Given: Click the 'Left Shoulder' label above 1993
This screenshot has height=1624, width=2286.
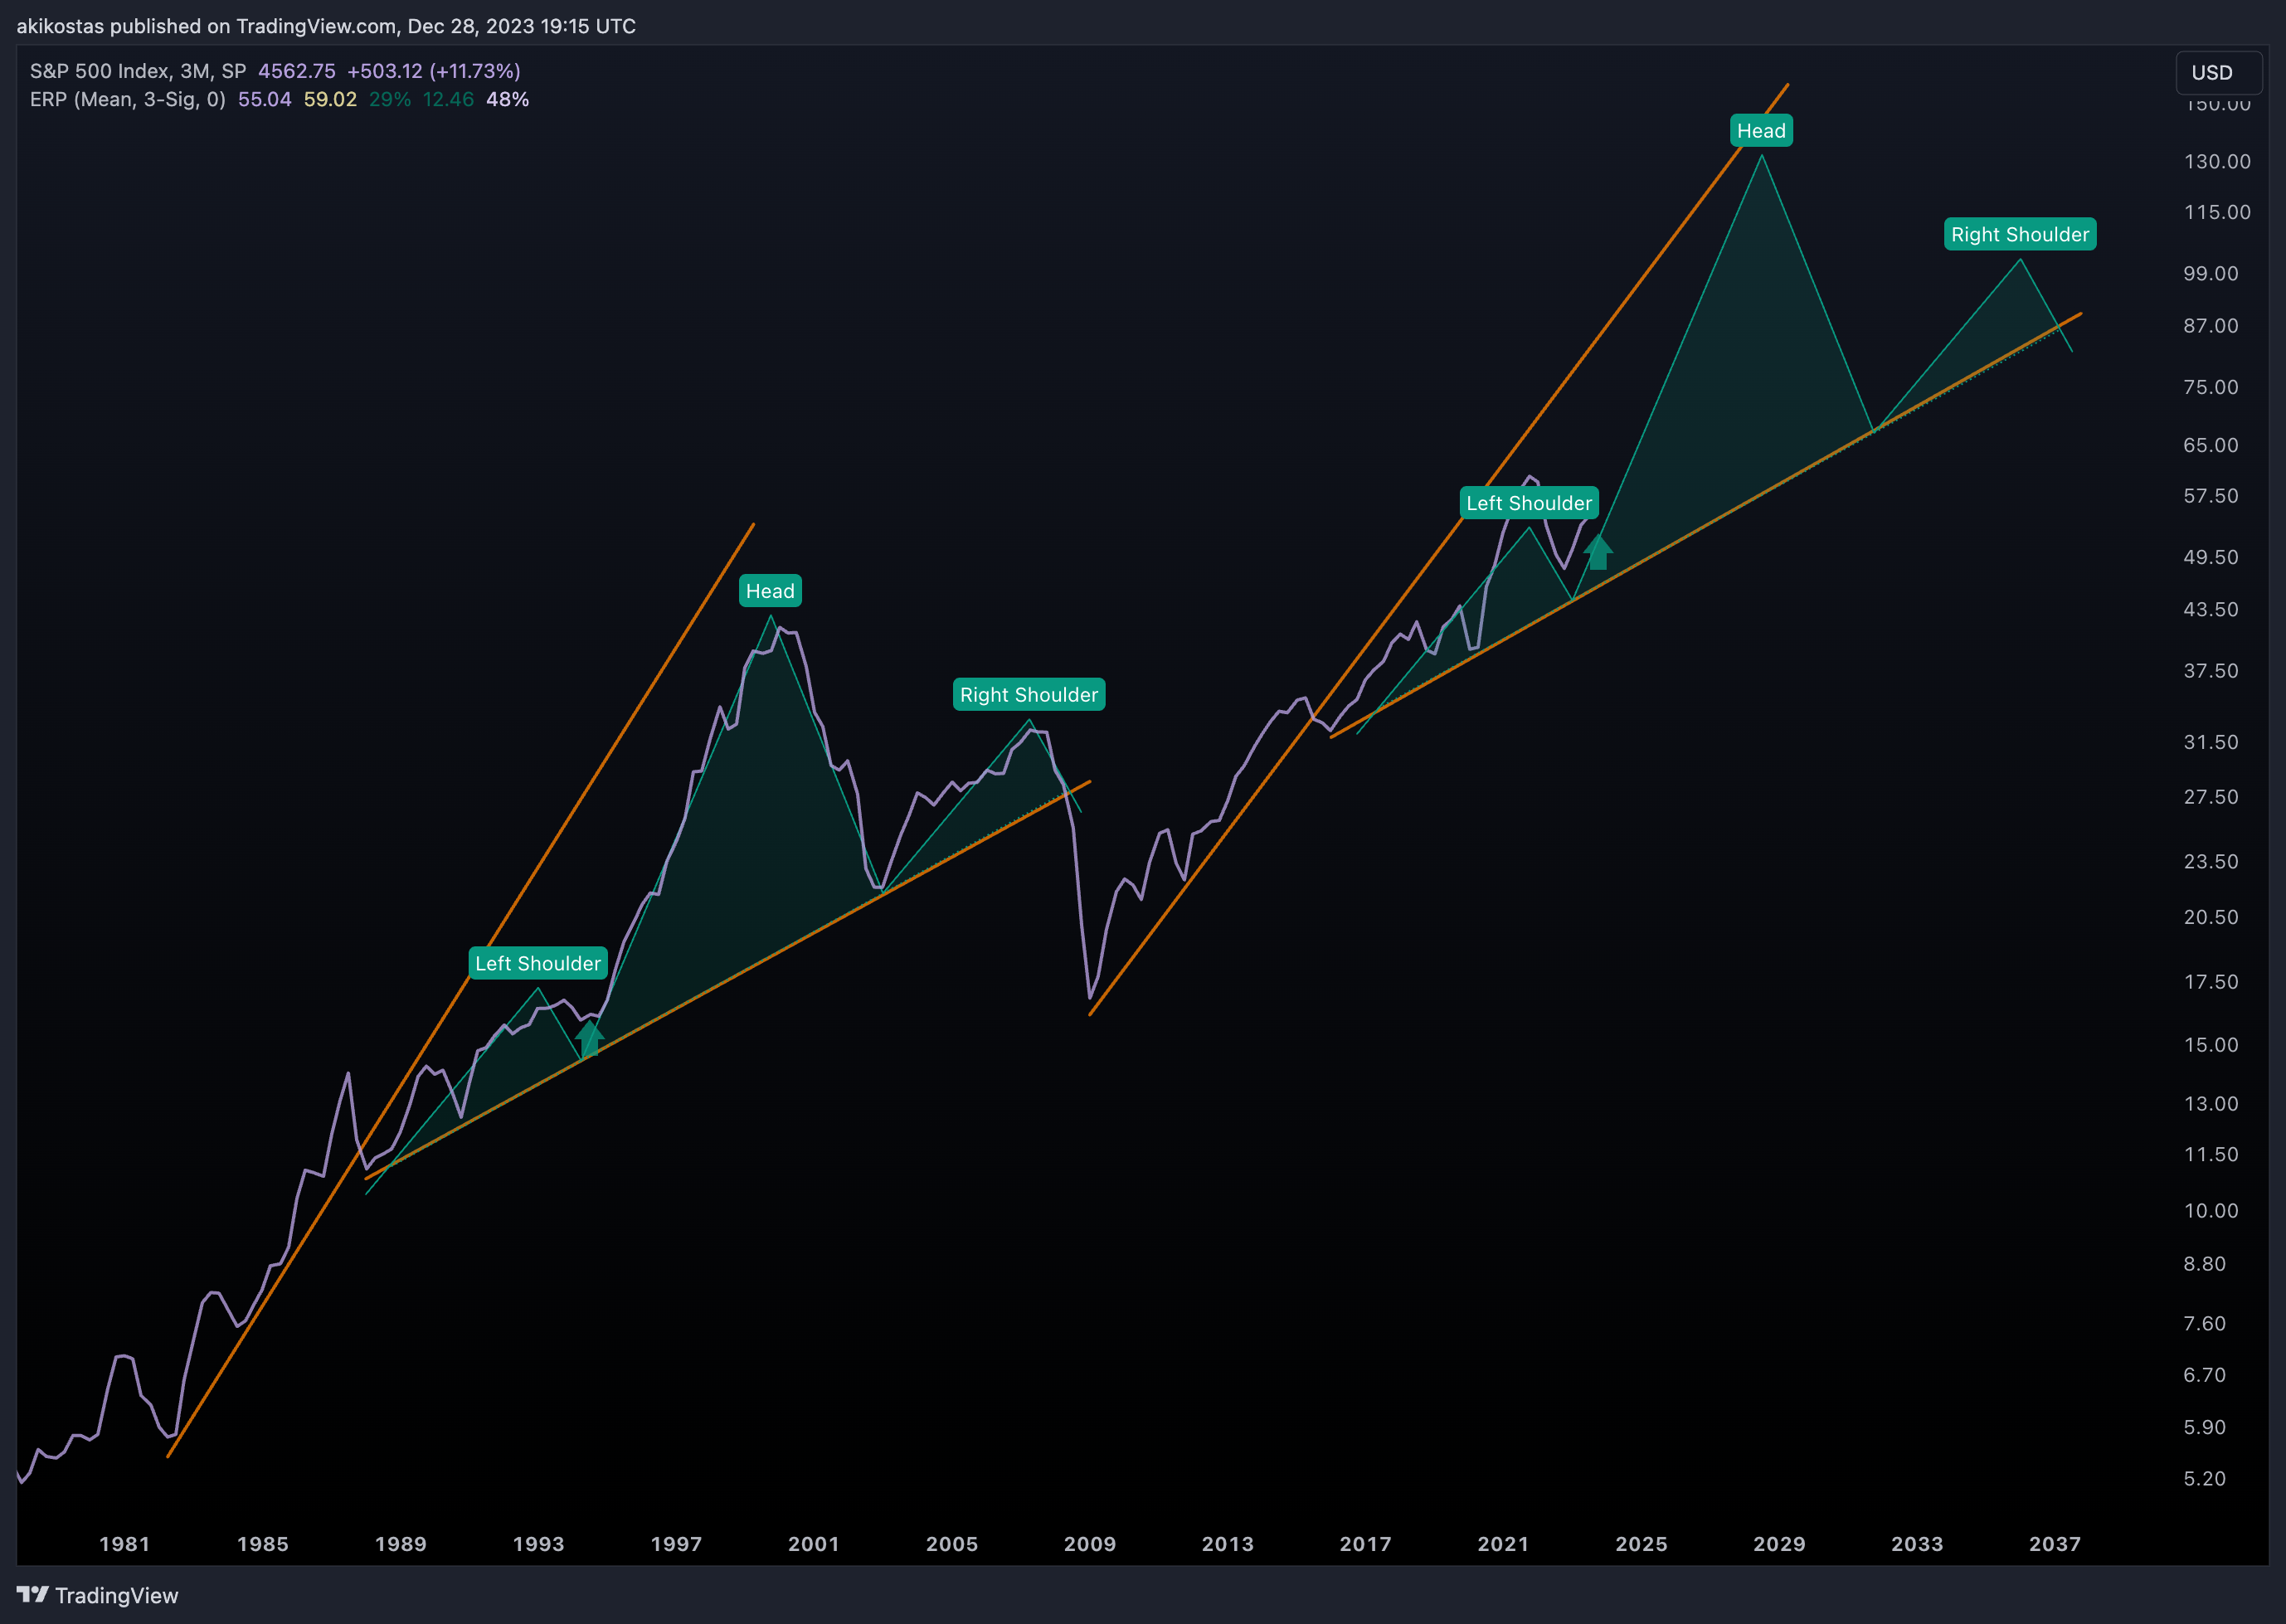Looking at the screenshot, I should point(538,963).
